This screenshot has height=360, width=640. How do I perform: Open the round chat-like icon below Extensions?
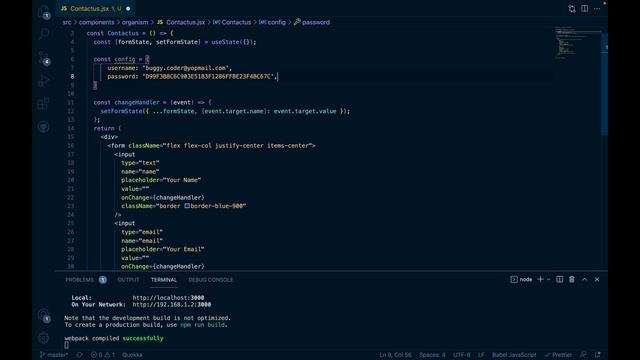coord(44,127)
